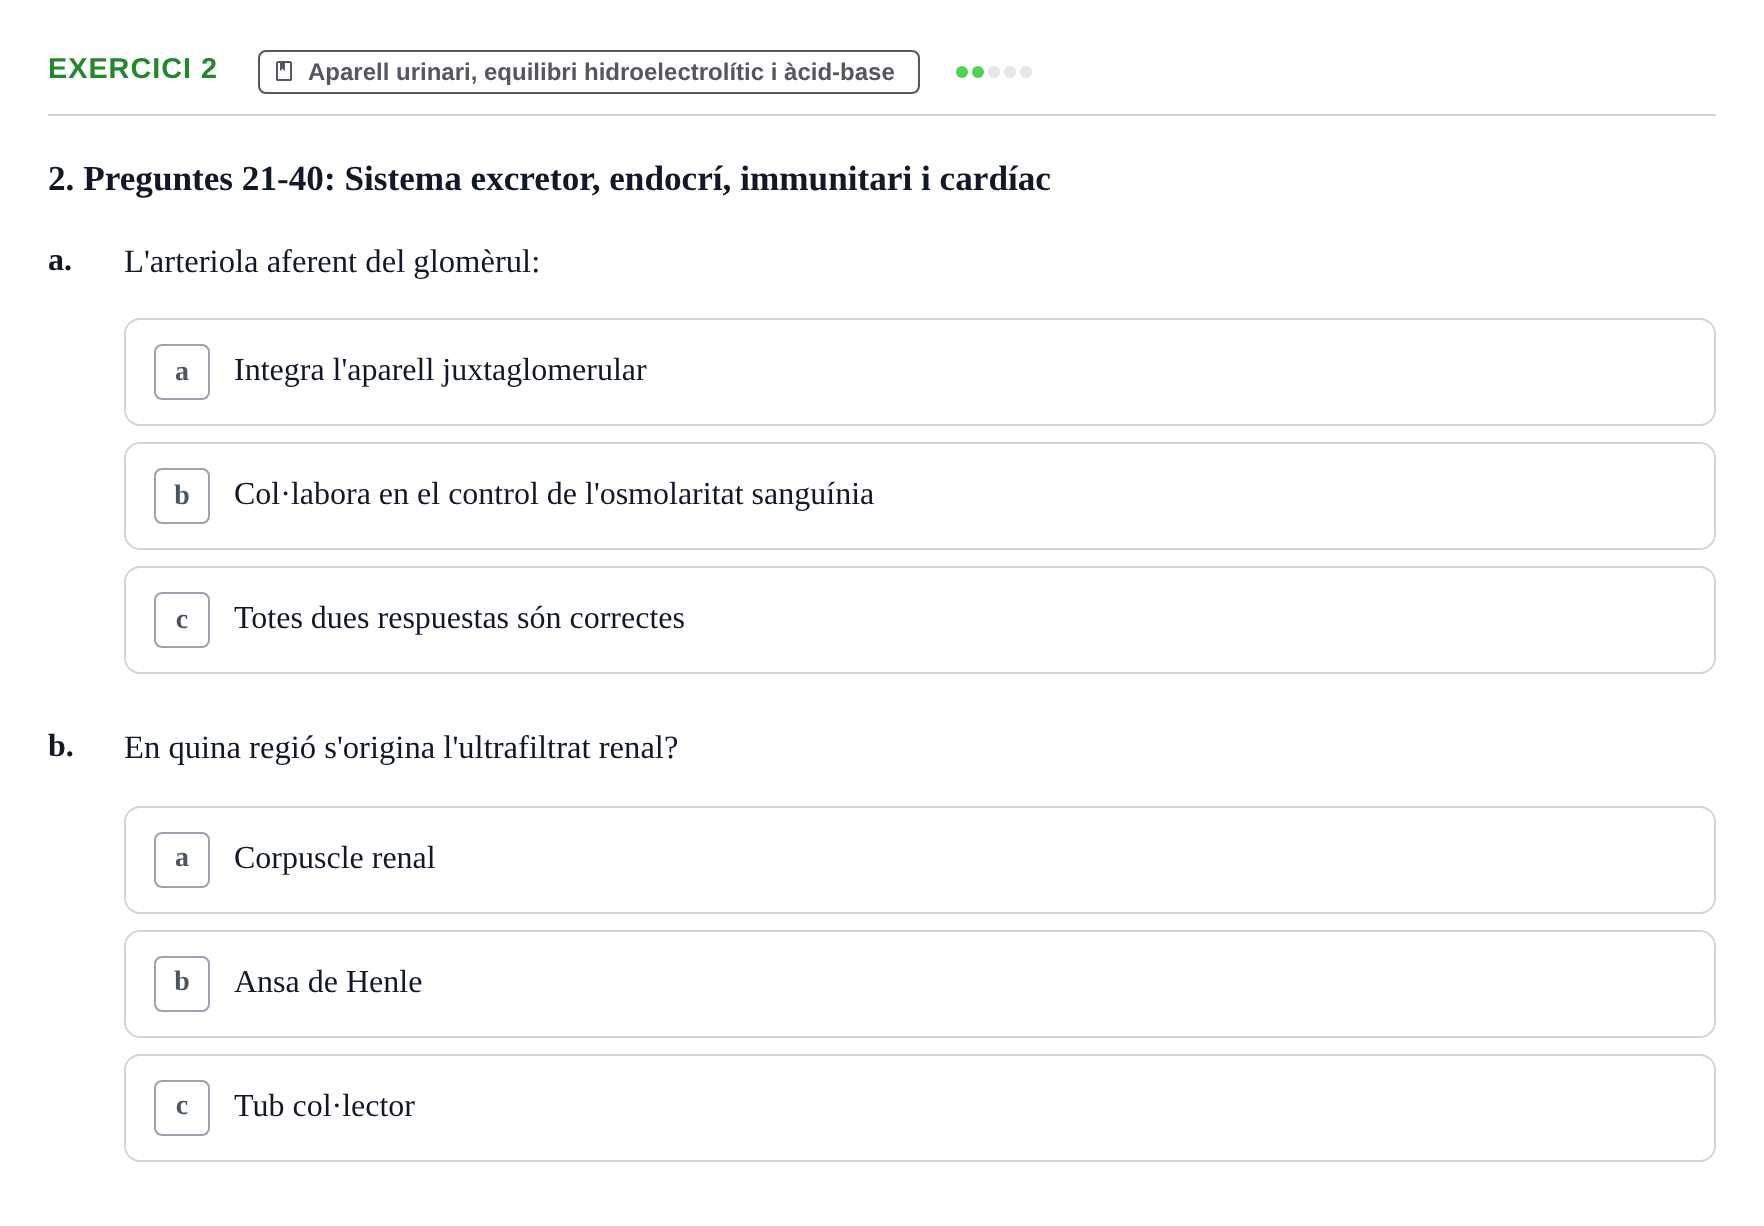Viewport: 1764px width, 1226px height.
Task: Pick 'Totes dues respuestas són correctes' option
Action: click(919, 620)
